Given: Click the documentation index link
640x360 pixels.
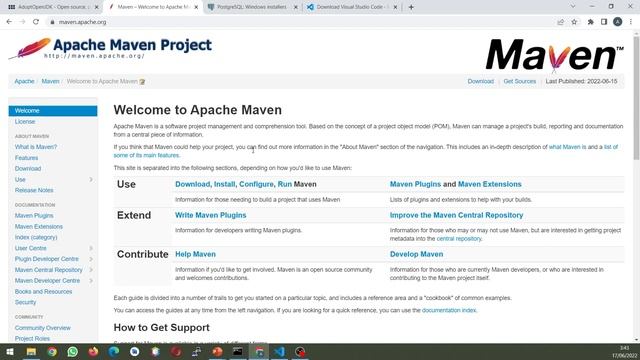Looking at the screenshot, I should point(449,310).
